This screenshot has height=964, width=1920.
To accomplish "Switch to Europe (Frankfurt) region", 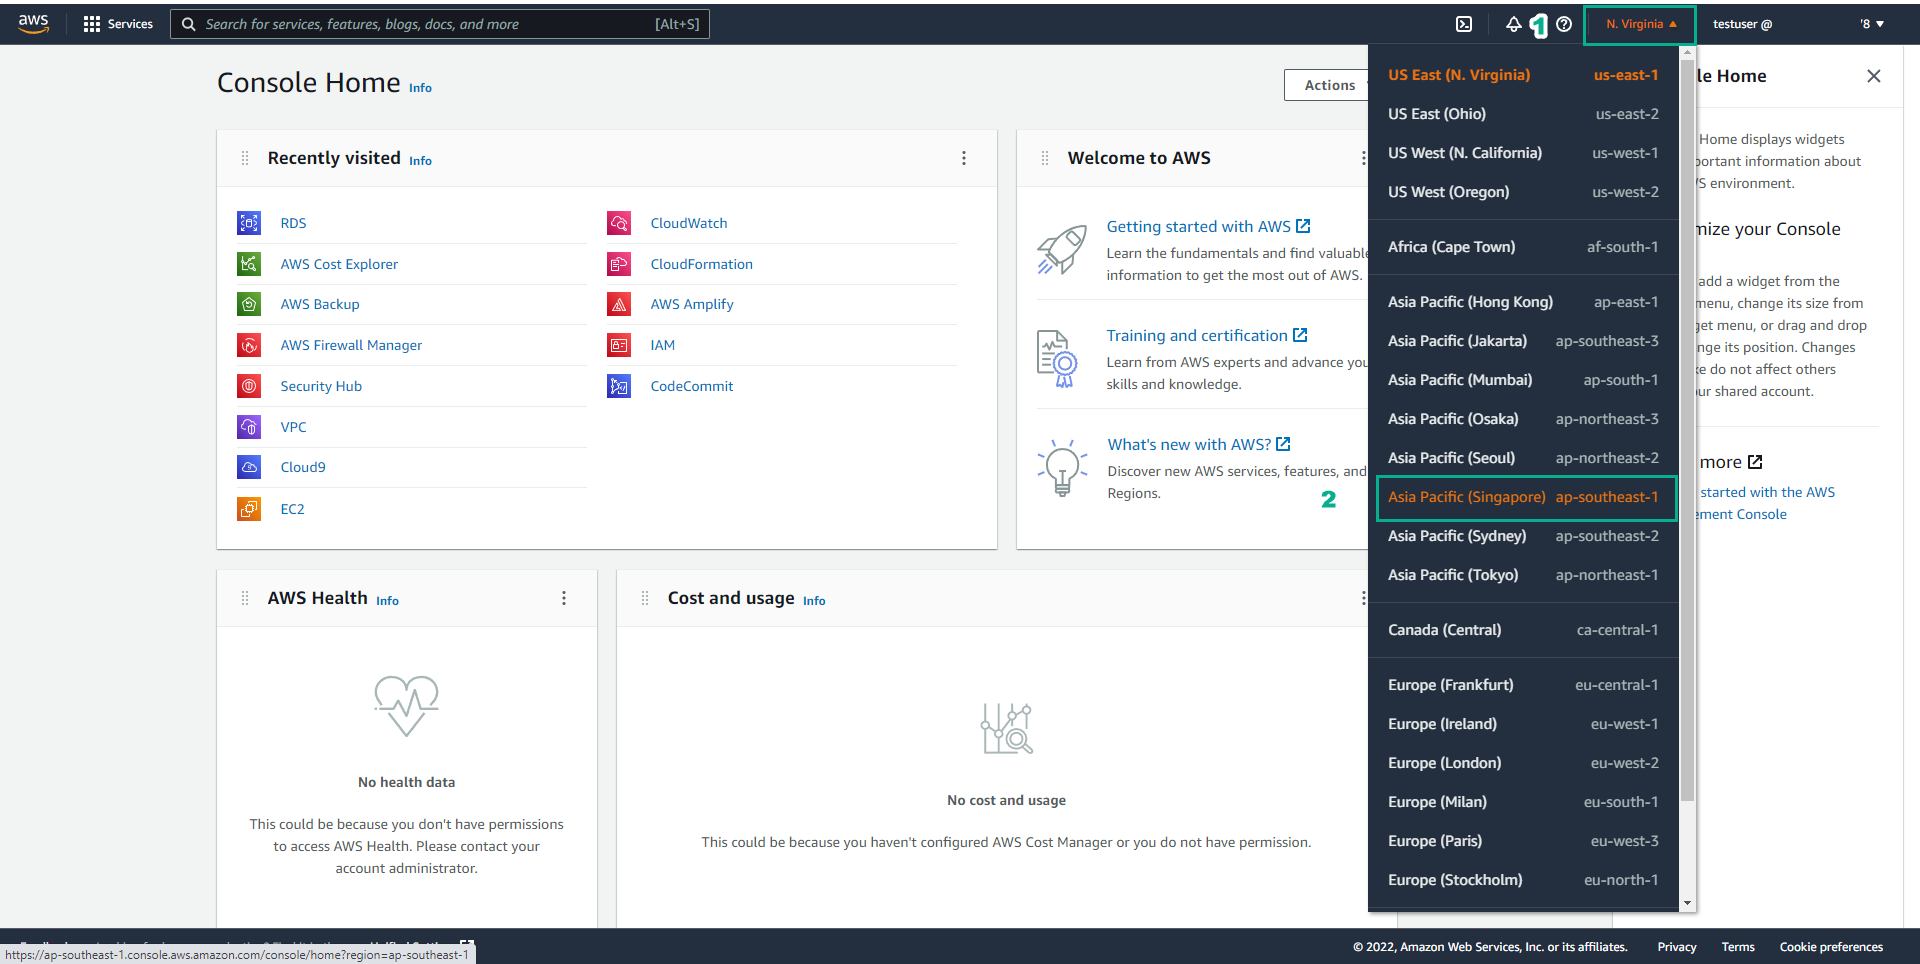I will tap(1523, 685).
